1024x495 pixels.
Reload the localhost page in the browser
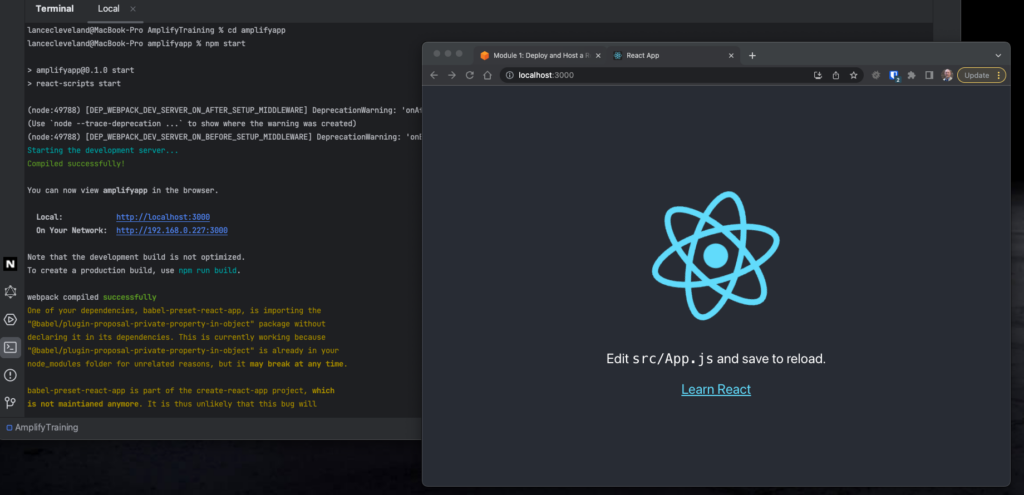[469, 75]
